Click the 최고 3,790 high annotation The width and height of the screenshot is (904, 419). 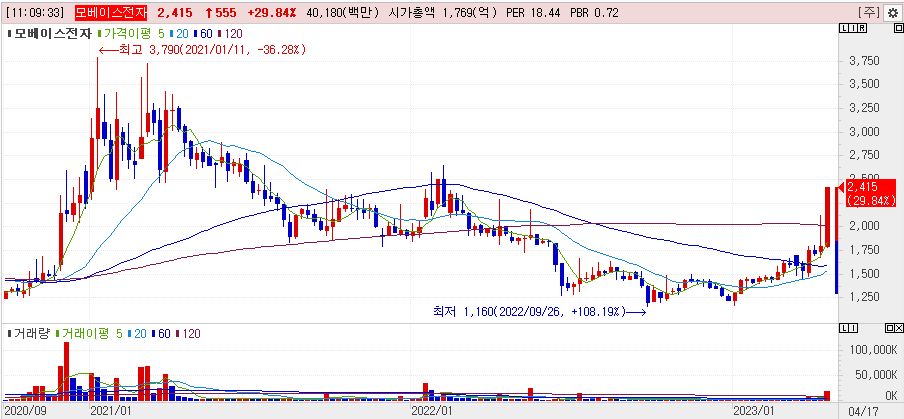(x=202, y=50)
